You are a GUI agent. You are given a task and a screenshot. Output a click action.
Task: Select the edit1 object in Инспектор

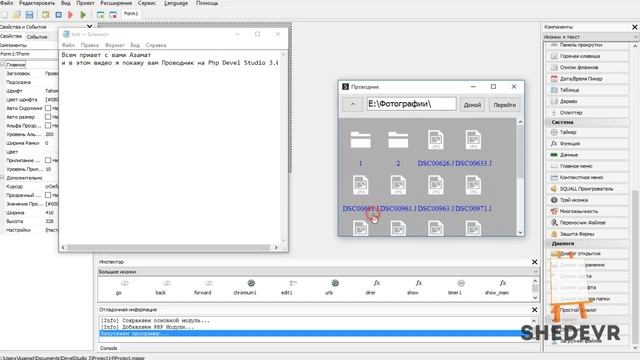pos(287,287)
